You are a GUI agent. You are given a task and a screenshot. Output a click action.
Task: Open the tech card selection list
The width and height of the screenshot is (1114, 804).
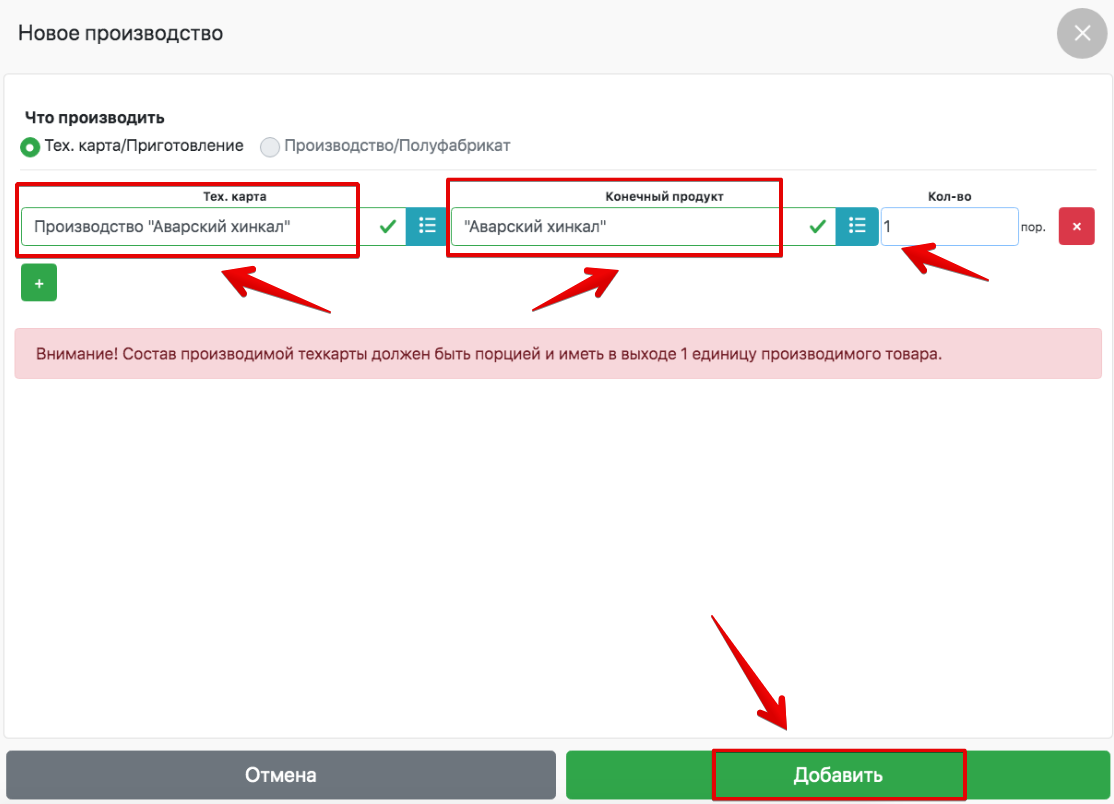(427, 226)
